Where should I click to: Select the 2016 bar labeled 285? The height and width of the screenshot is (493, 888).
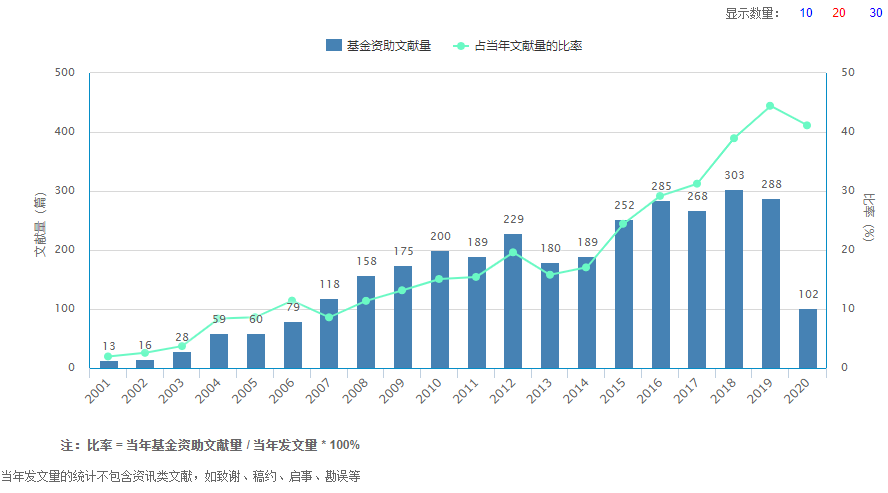pyautogui.click(x=660, y=284)
